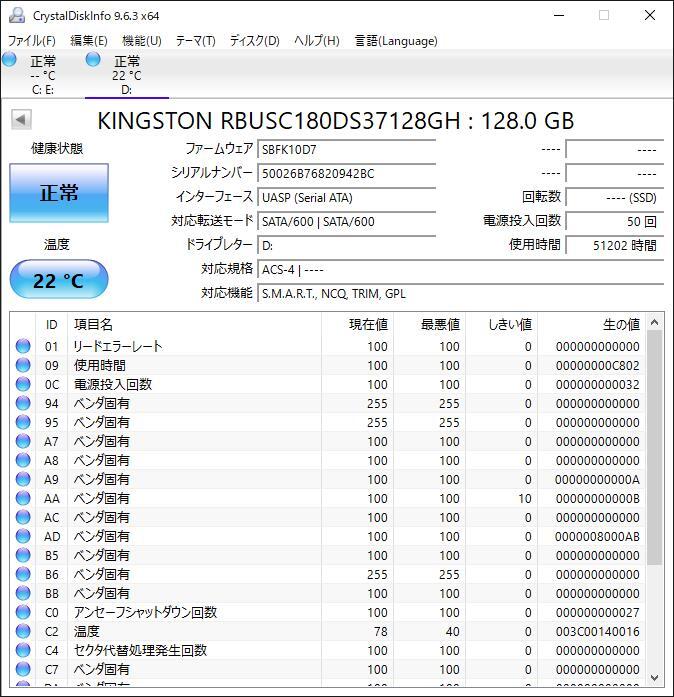This screenshot has height=697, width=674.
Task: Select the D: disk tab
Action: tap(126, 75)
